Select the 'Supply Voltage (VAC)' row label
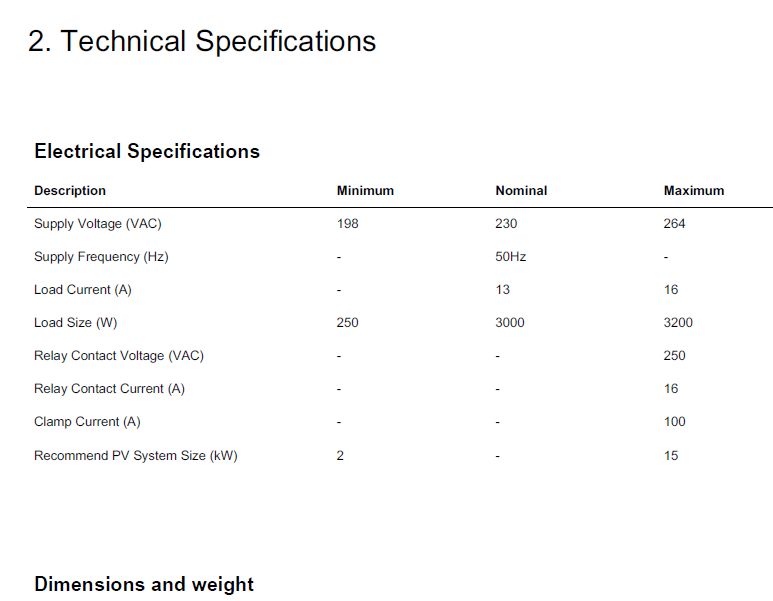Image resolution: width=773 pixels, height=601 pixels. [98, 224]
